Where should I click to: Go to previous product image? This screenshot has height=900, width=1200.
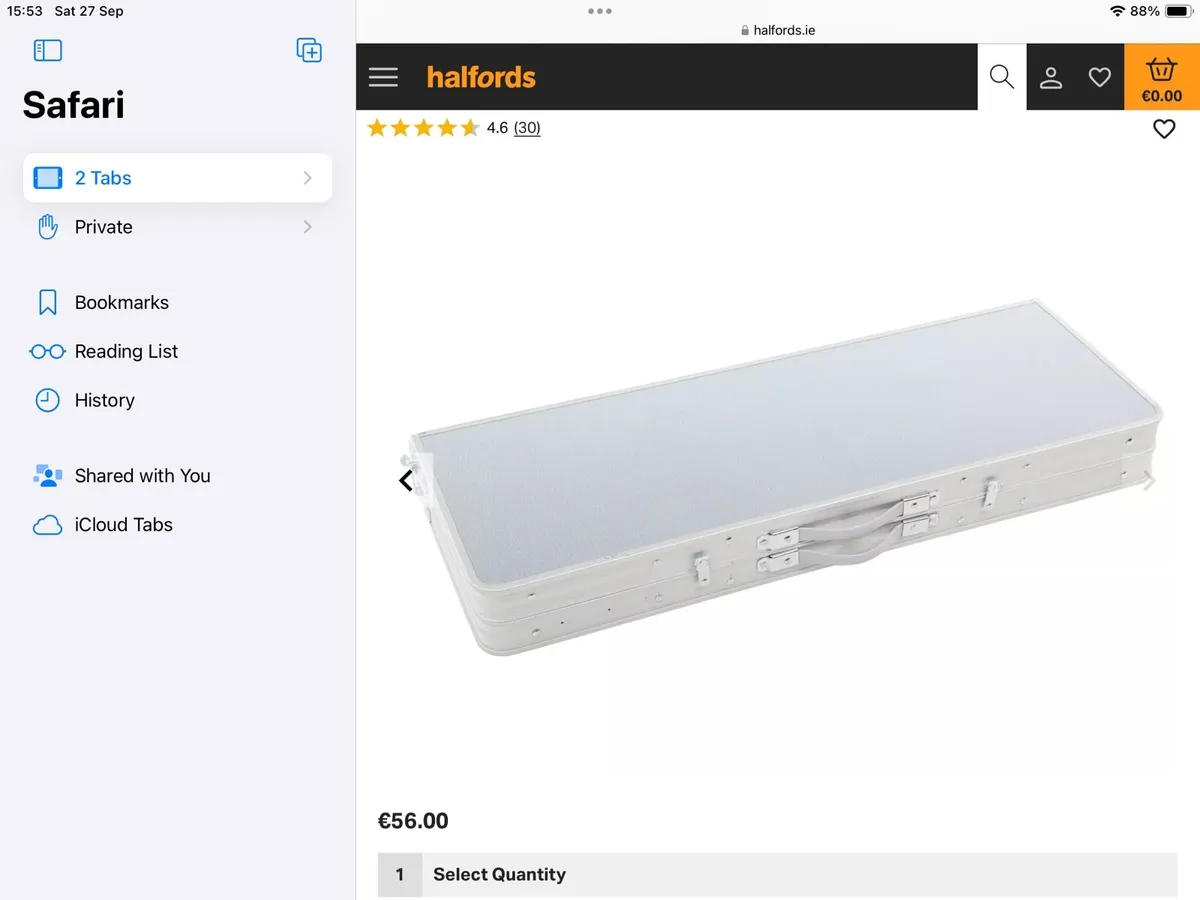(406, 481)
